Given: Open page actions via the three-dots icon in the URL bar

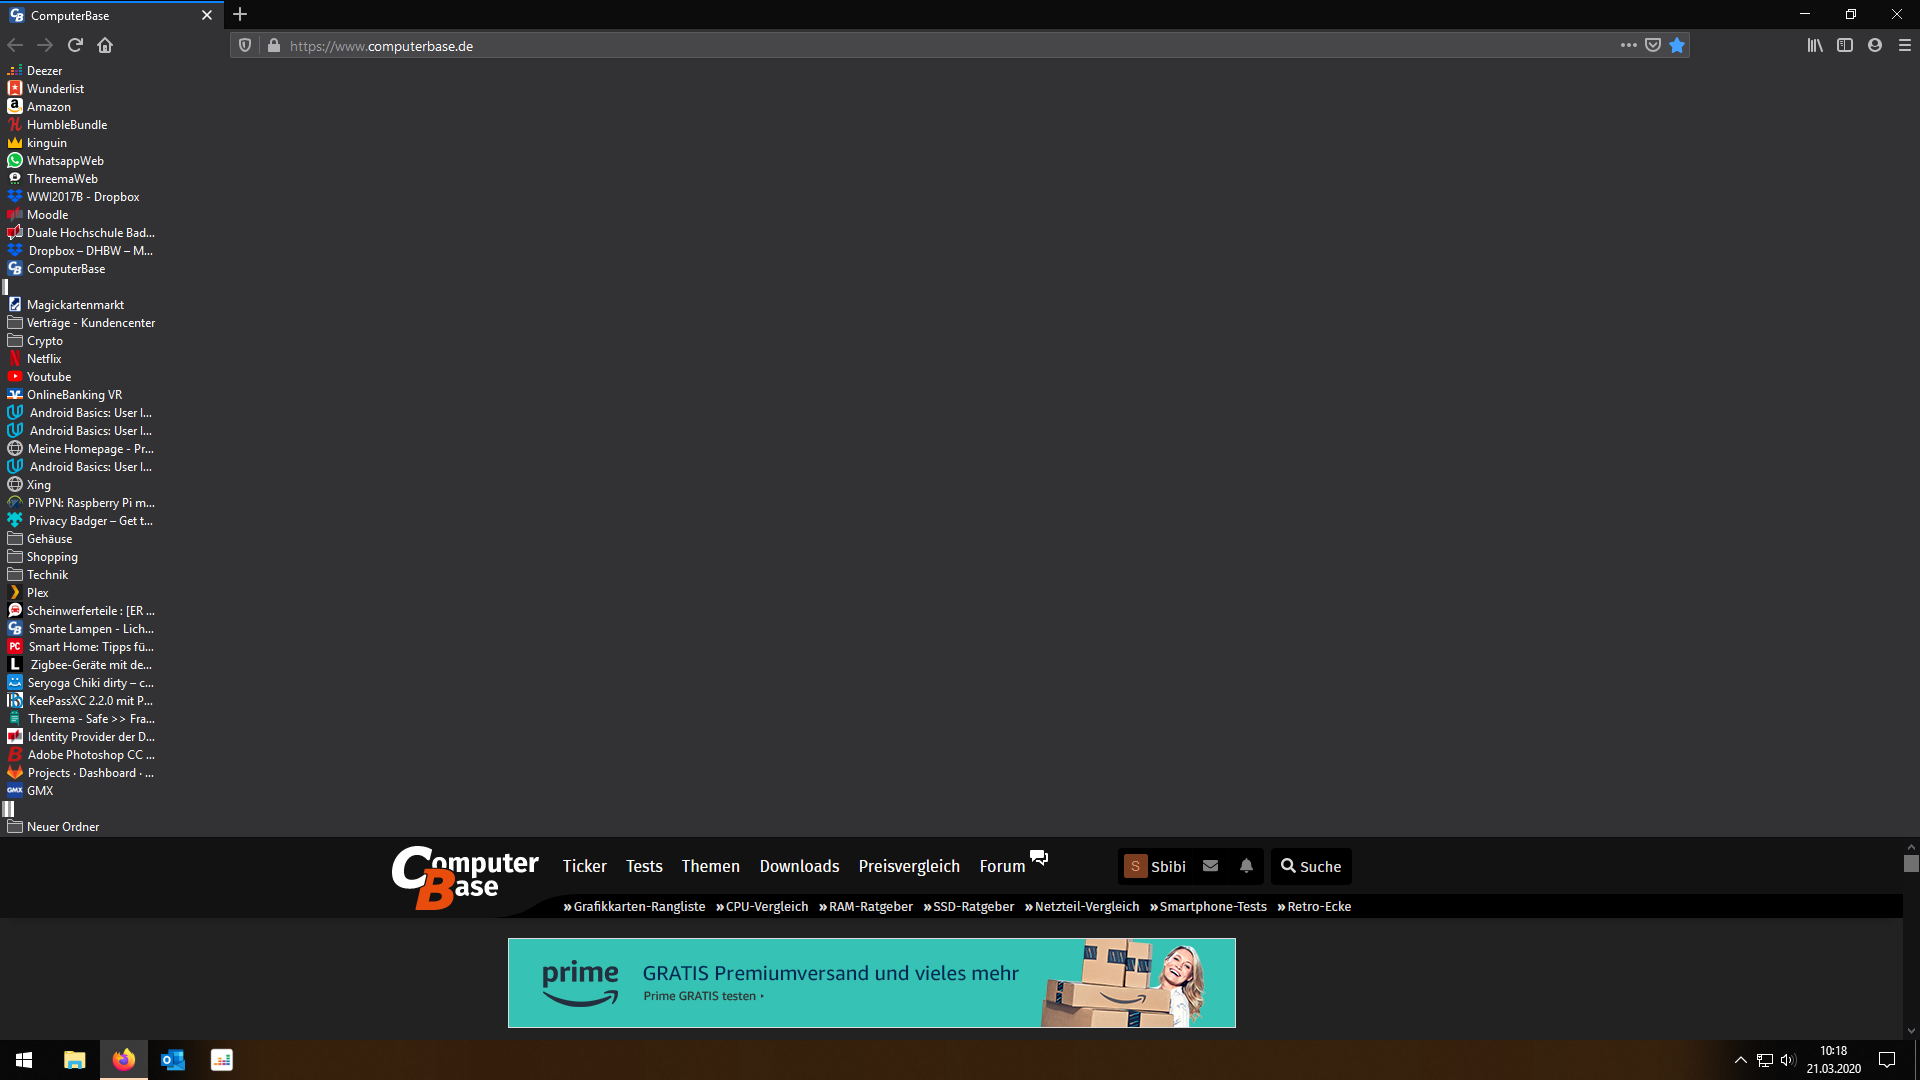Looking at the screenshot, I should tap(1628, 45).
